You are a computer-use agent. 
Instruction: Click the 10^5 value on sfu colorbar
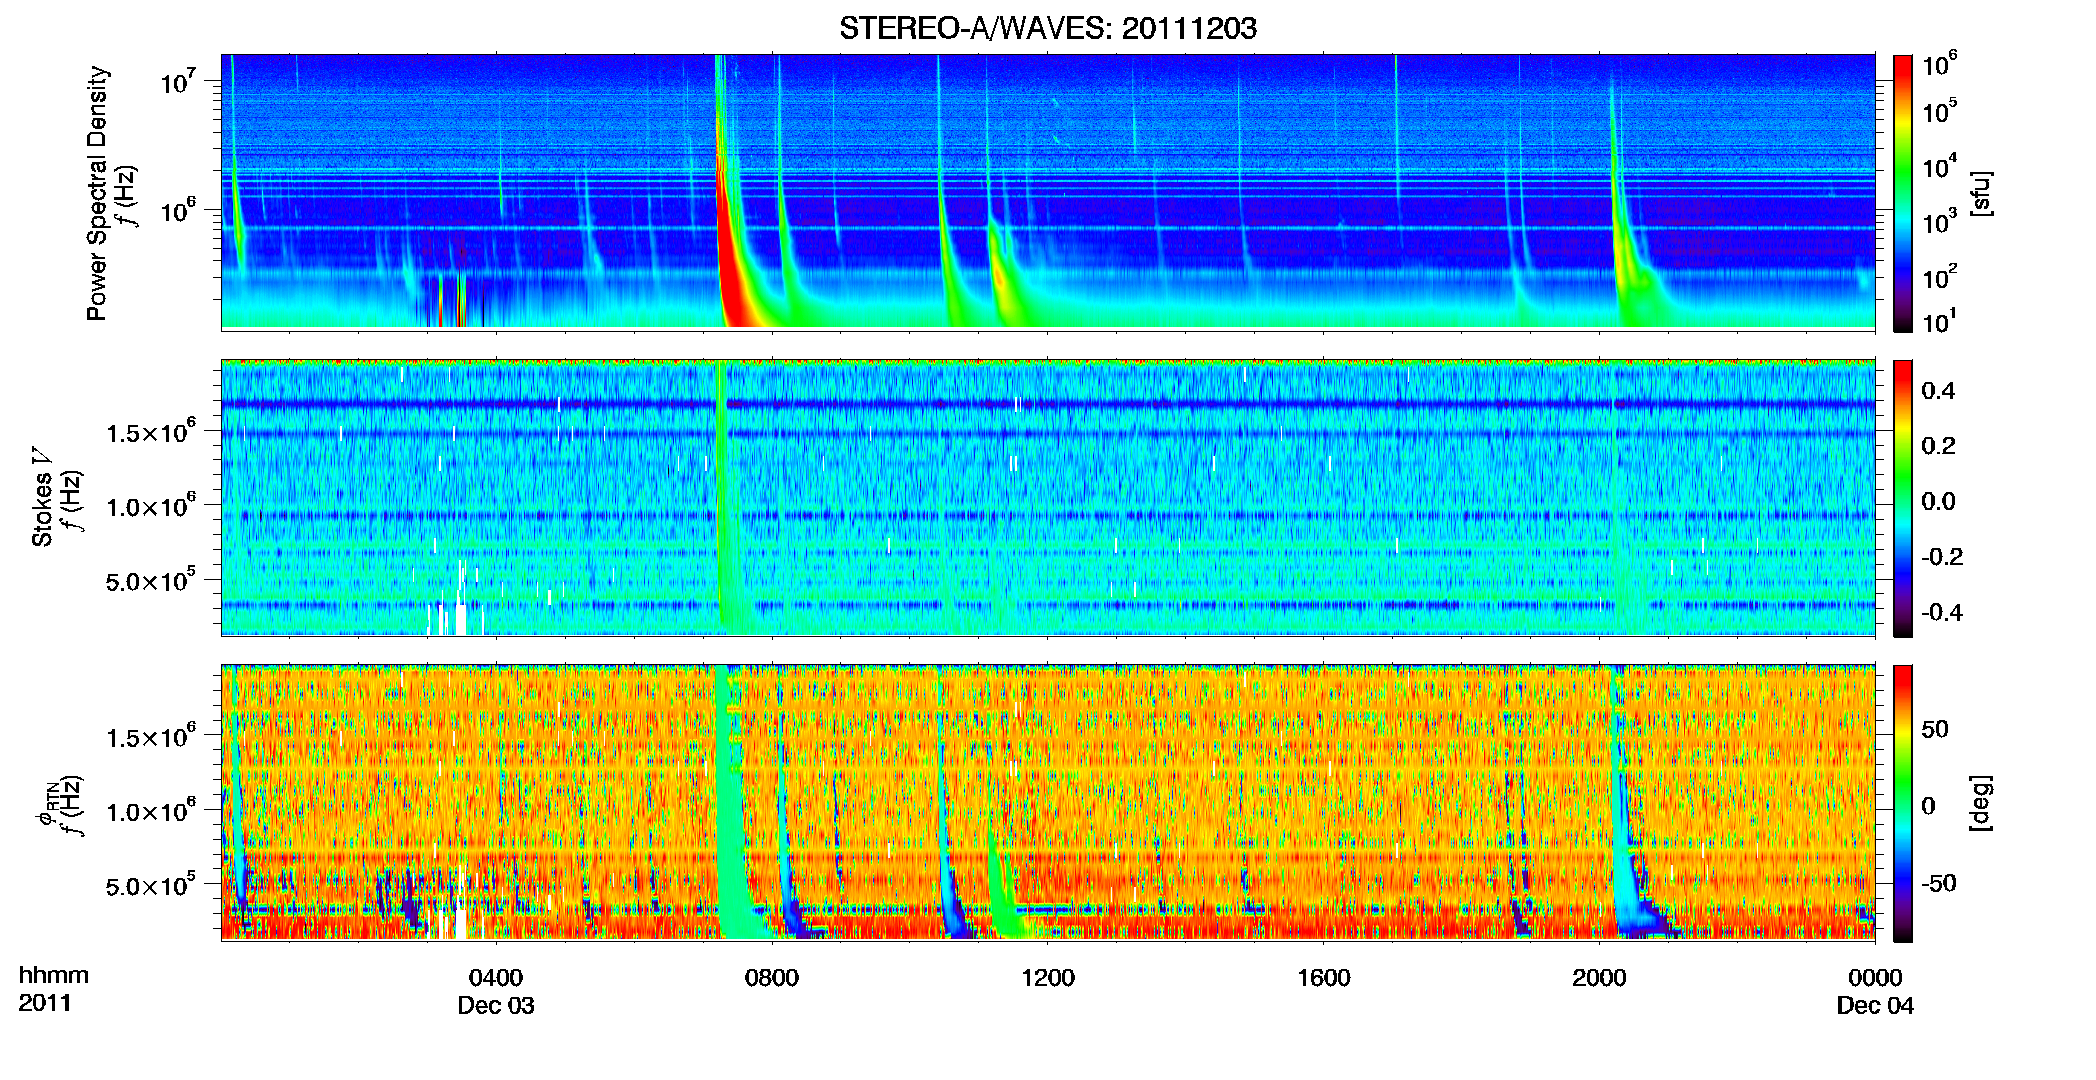pos(1939,110)
